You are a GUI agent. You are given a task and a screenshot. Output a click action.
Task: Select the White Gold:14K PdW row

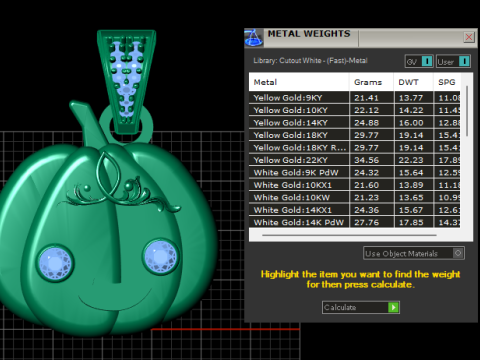tap(354, 222)
